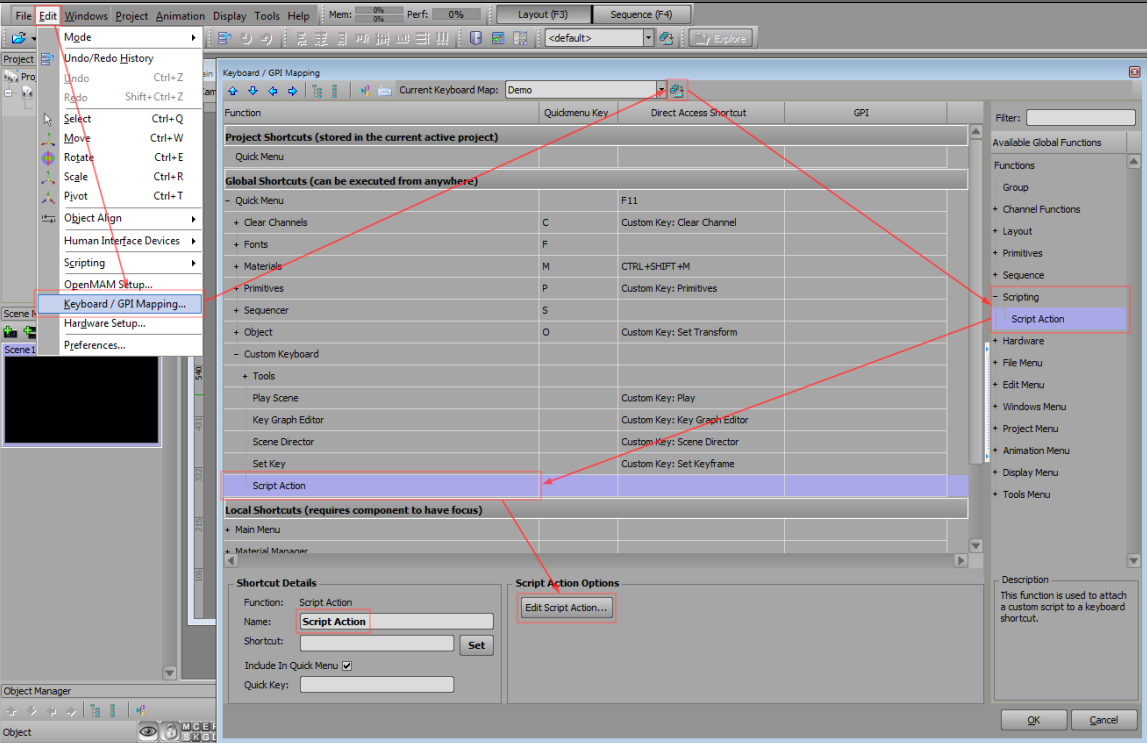This screenshot has height=743, width=1147.
Task: Click Object Manager move right icon
Action: coord(71,711)
